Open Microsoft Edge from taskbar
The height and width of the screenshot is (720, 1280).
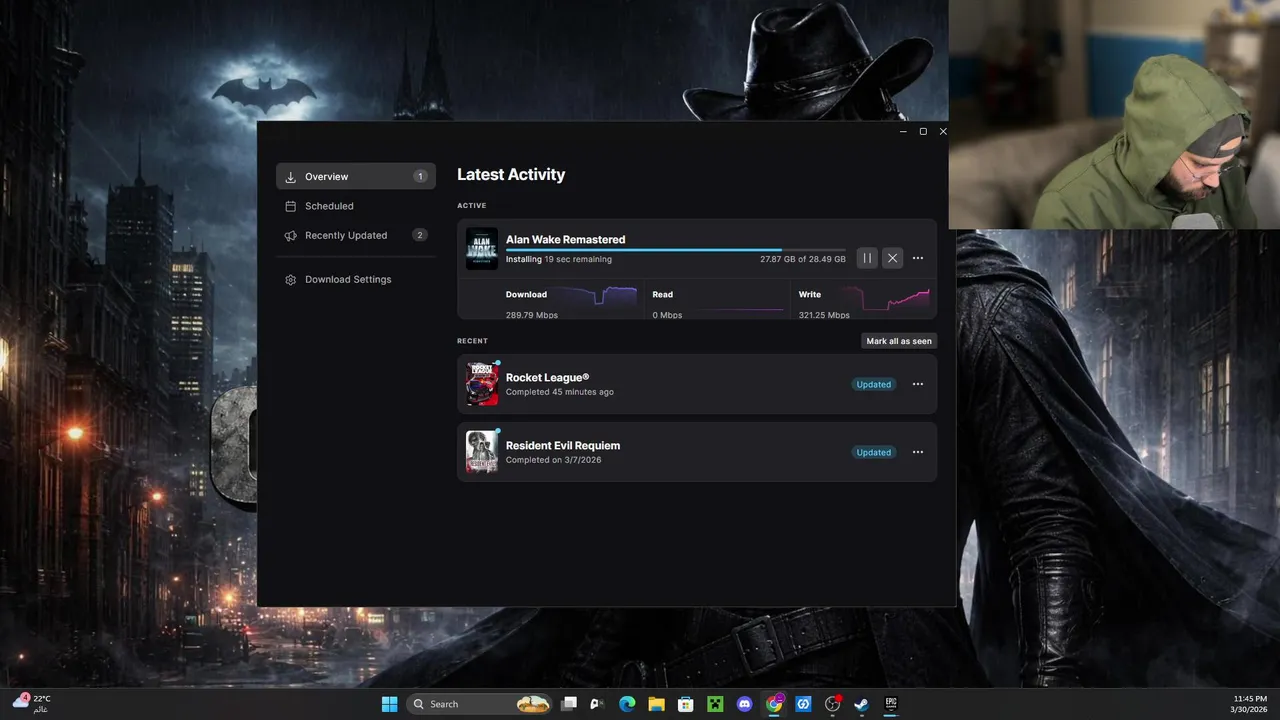pos(627,704)
